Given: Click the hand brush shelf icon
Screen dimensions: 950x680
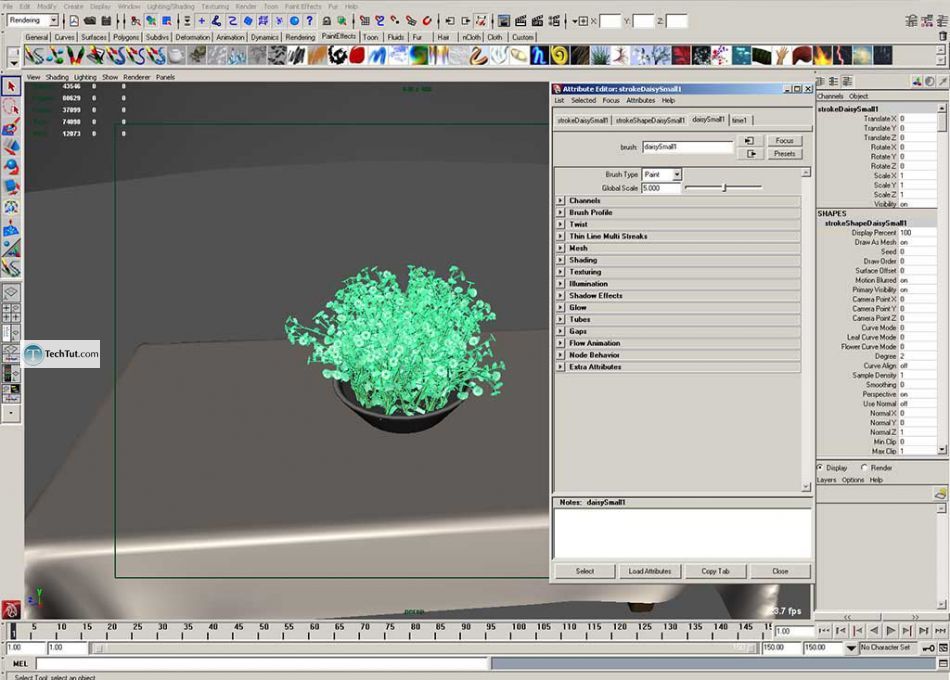Looking at the screenshot, I should [781, 56].
